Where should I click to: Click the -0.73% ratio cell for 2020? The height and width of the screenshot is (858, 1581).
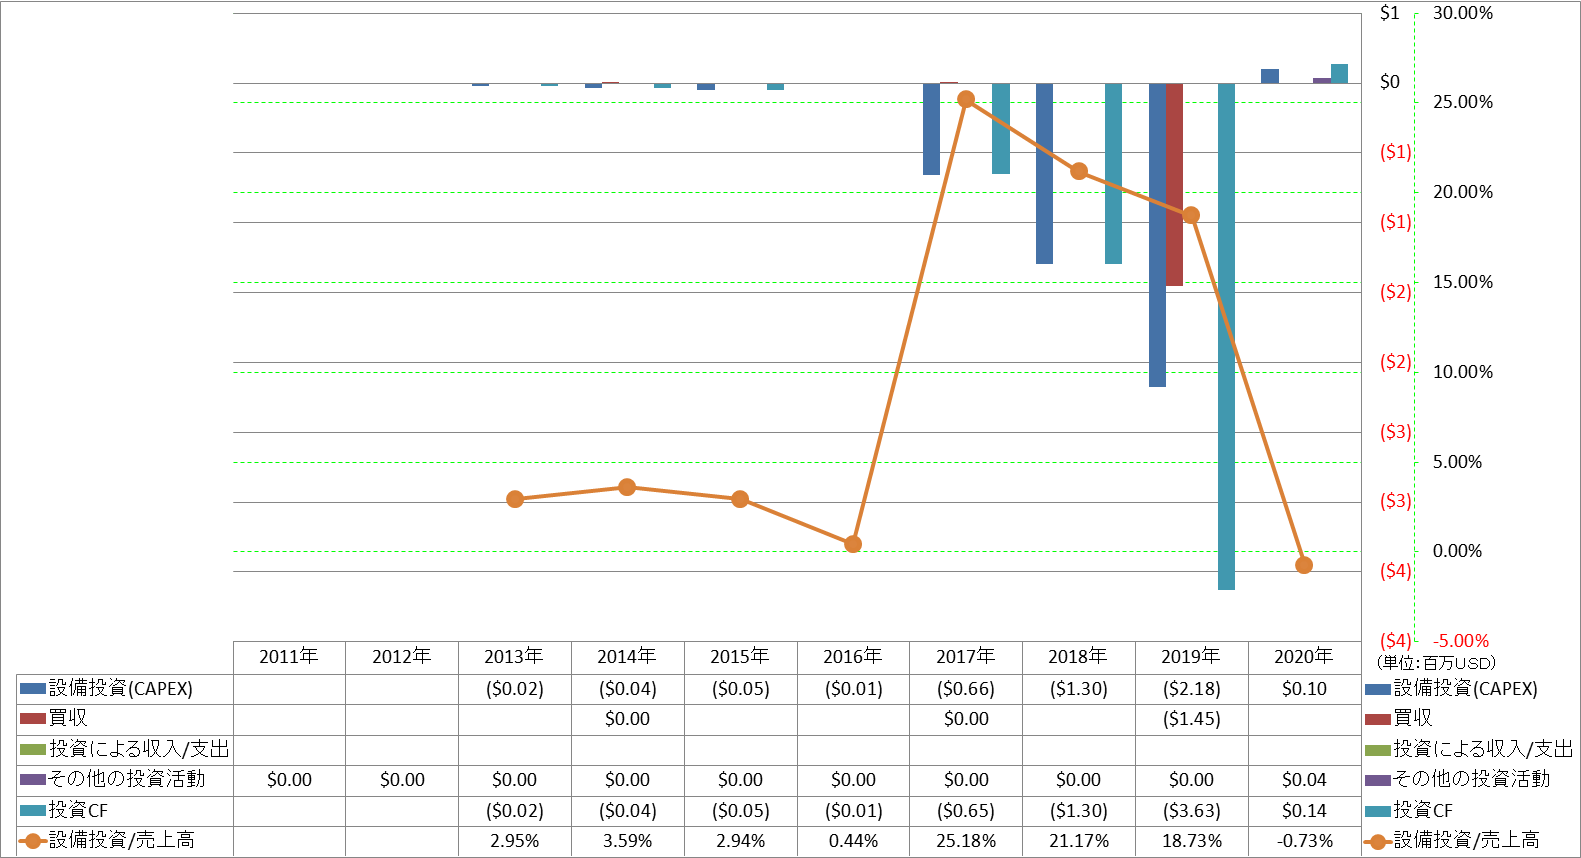click(1304, 841)
